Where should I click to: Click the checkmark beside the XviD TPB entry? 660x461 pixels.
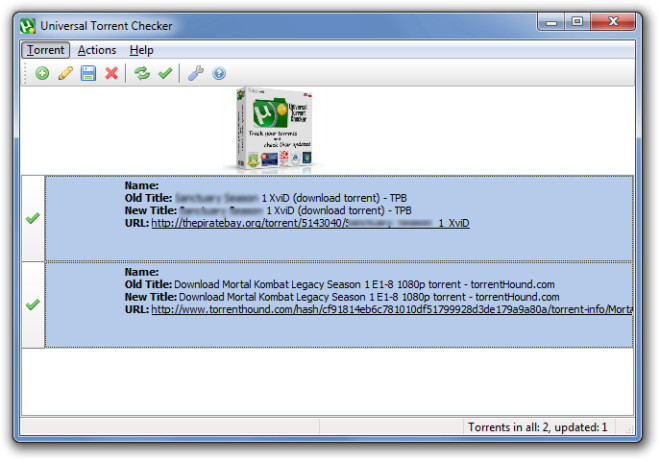pos(33,218)
